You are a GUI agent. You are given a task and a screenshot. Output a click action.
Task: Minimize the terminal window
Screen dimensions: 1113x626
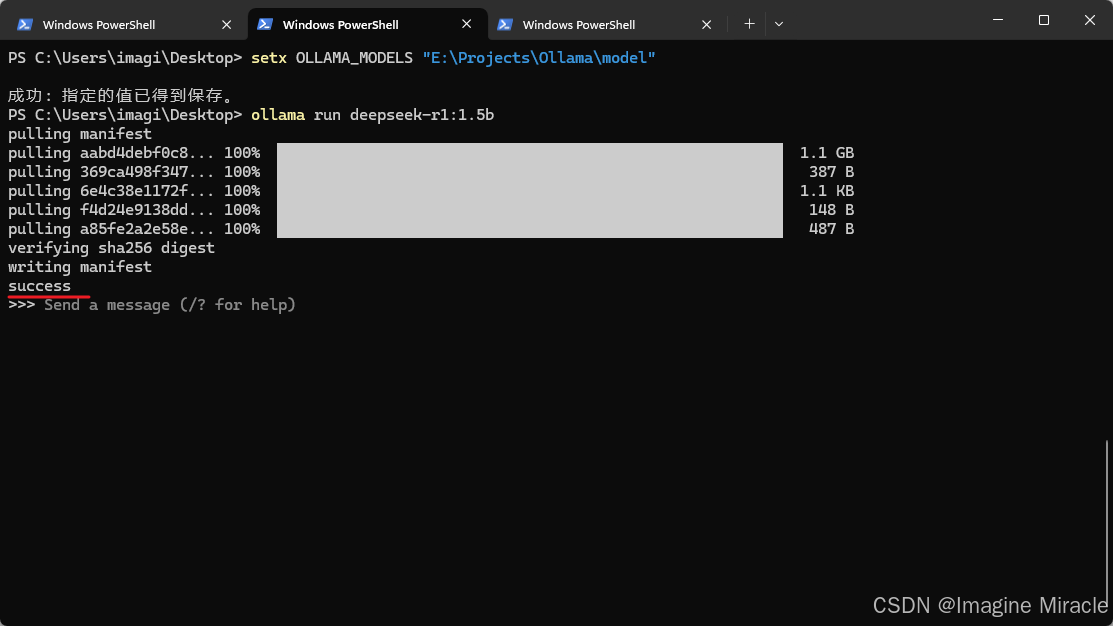click(x=998, y=20)
